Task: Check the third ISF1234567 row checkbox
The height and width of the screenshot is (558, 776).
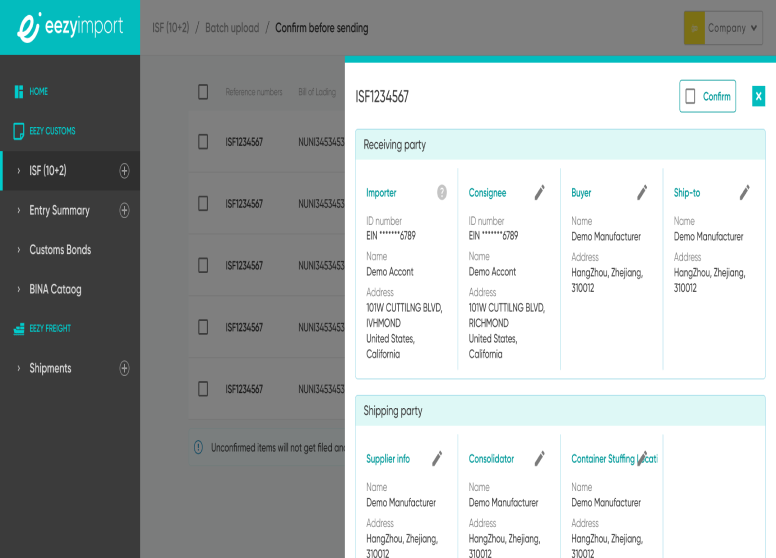Action: (x=203, y=266)
